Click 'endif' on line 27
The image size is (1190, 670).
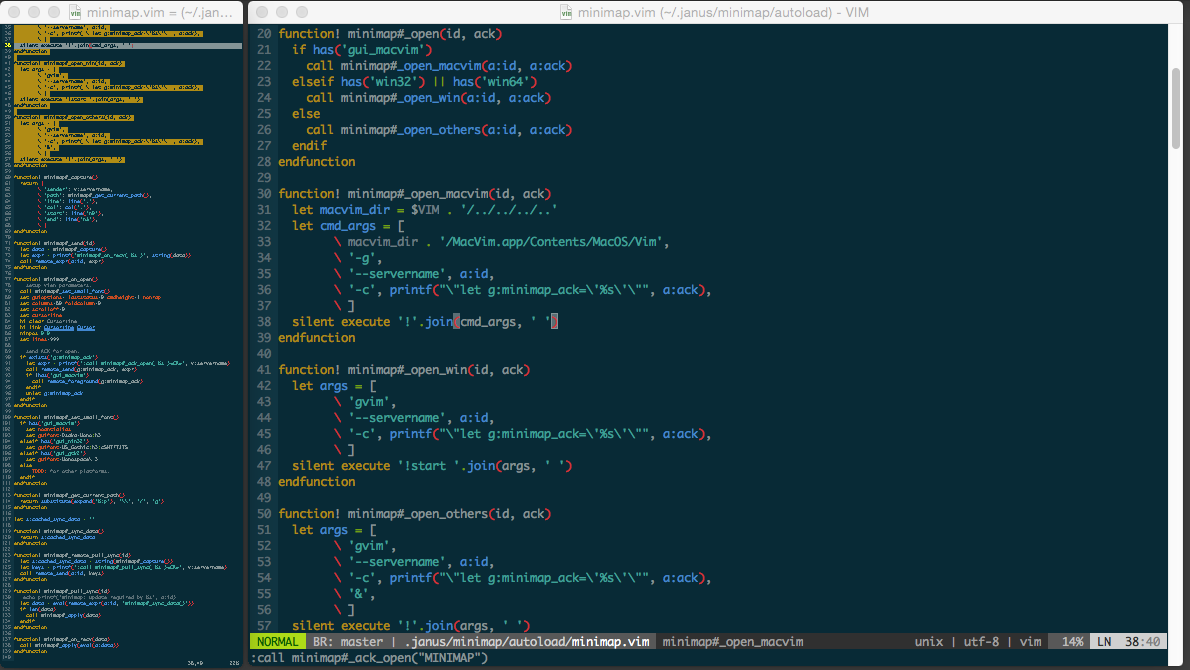pos(310,146)
